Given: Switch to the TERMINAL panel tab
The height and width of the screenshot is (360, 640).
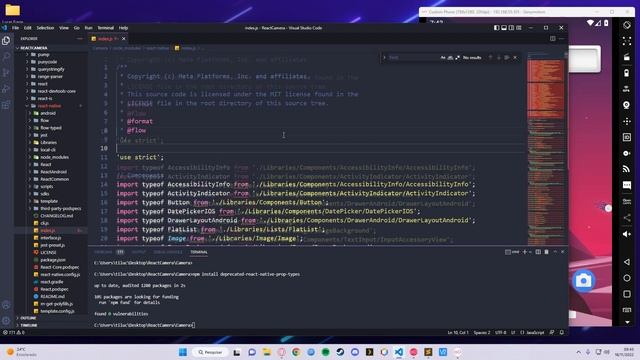Looking at the screenshot, I should coord(199,252).
